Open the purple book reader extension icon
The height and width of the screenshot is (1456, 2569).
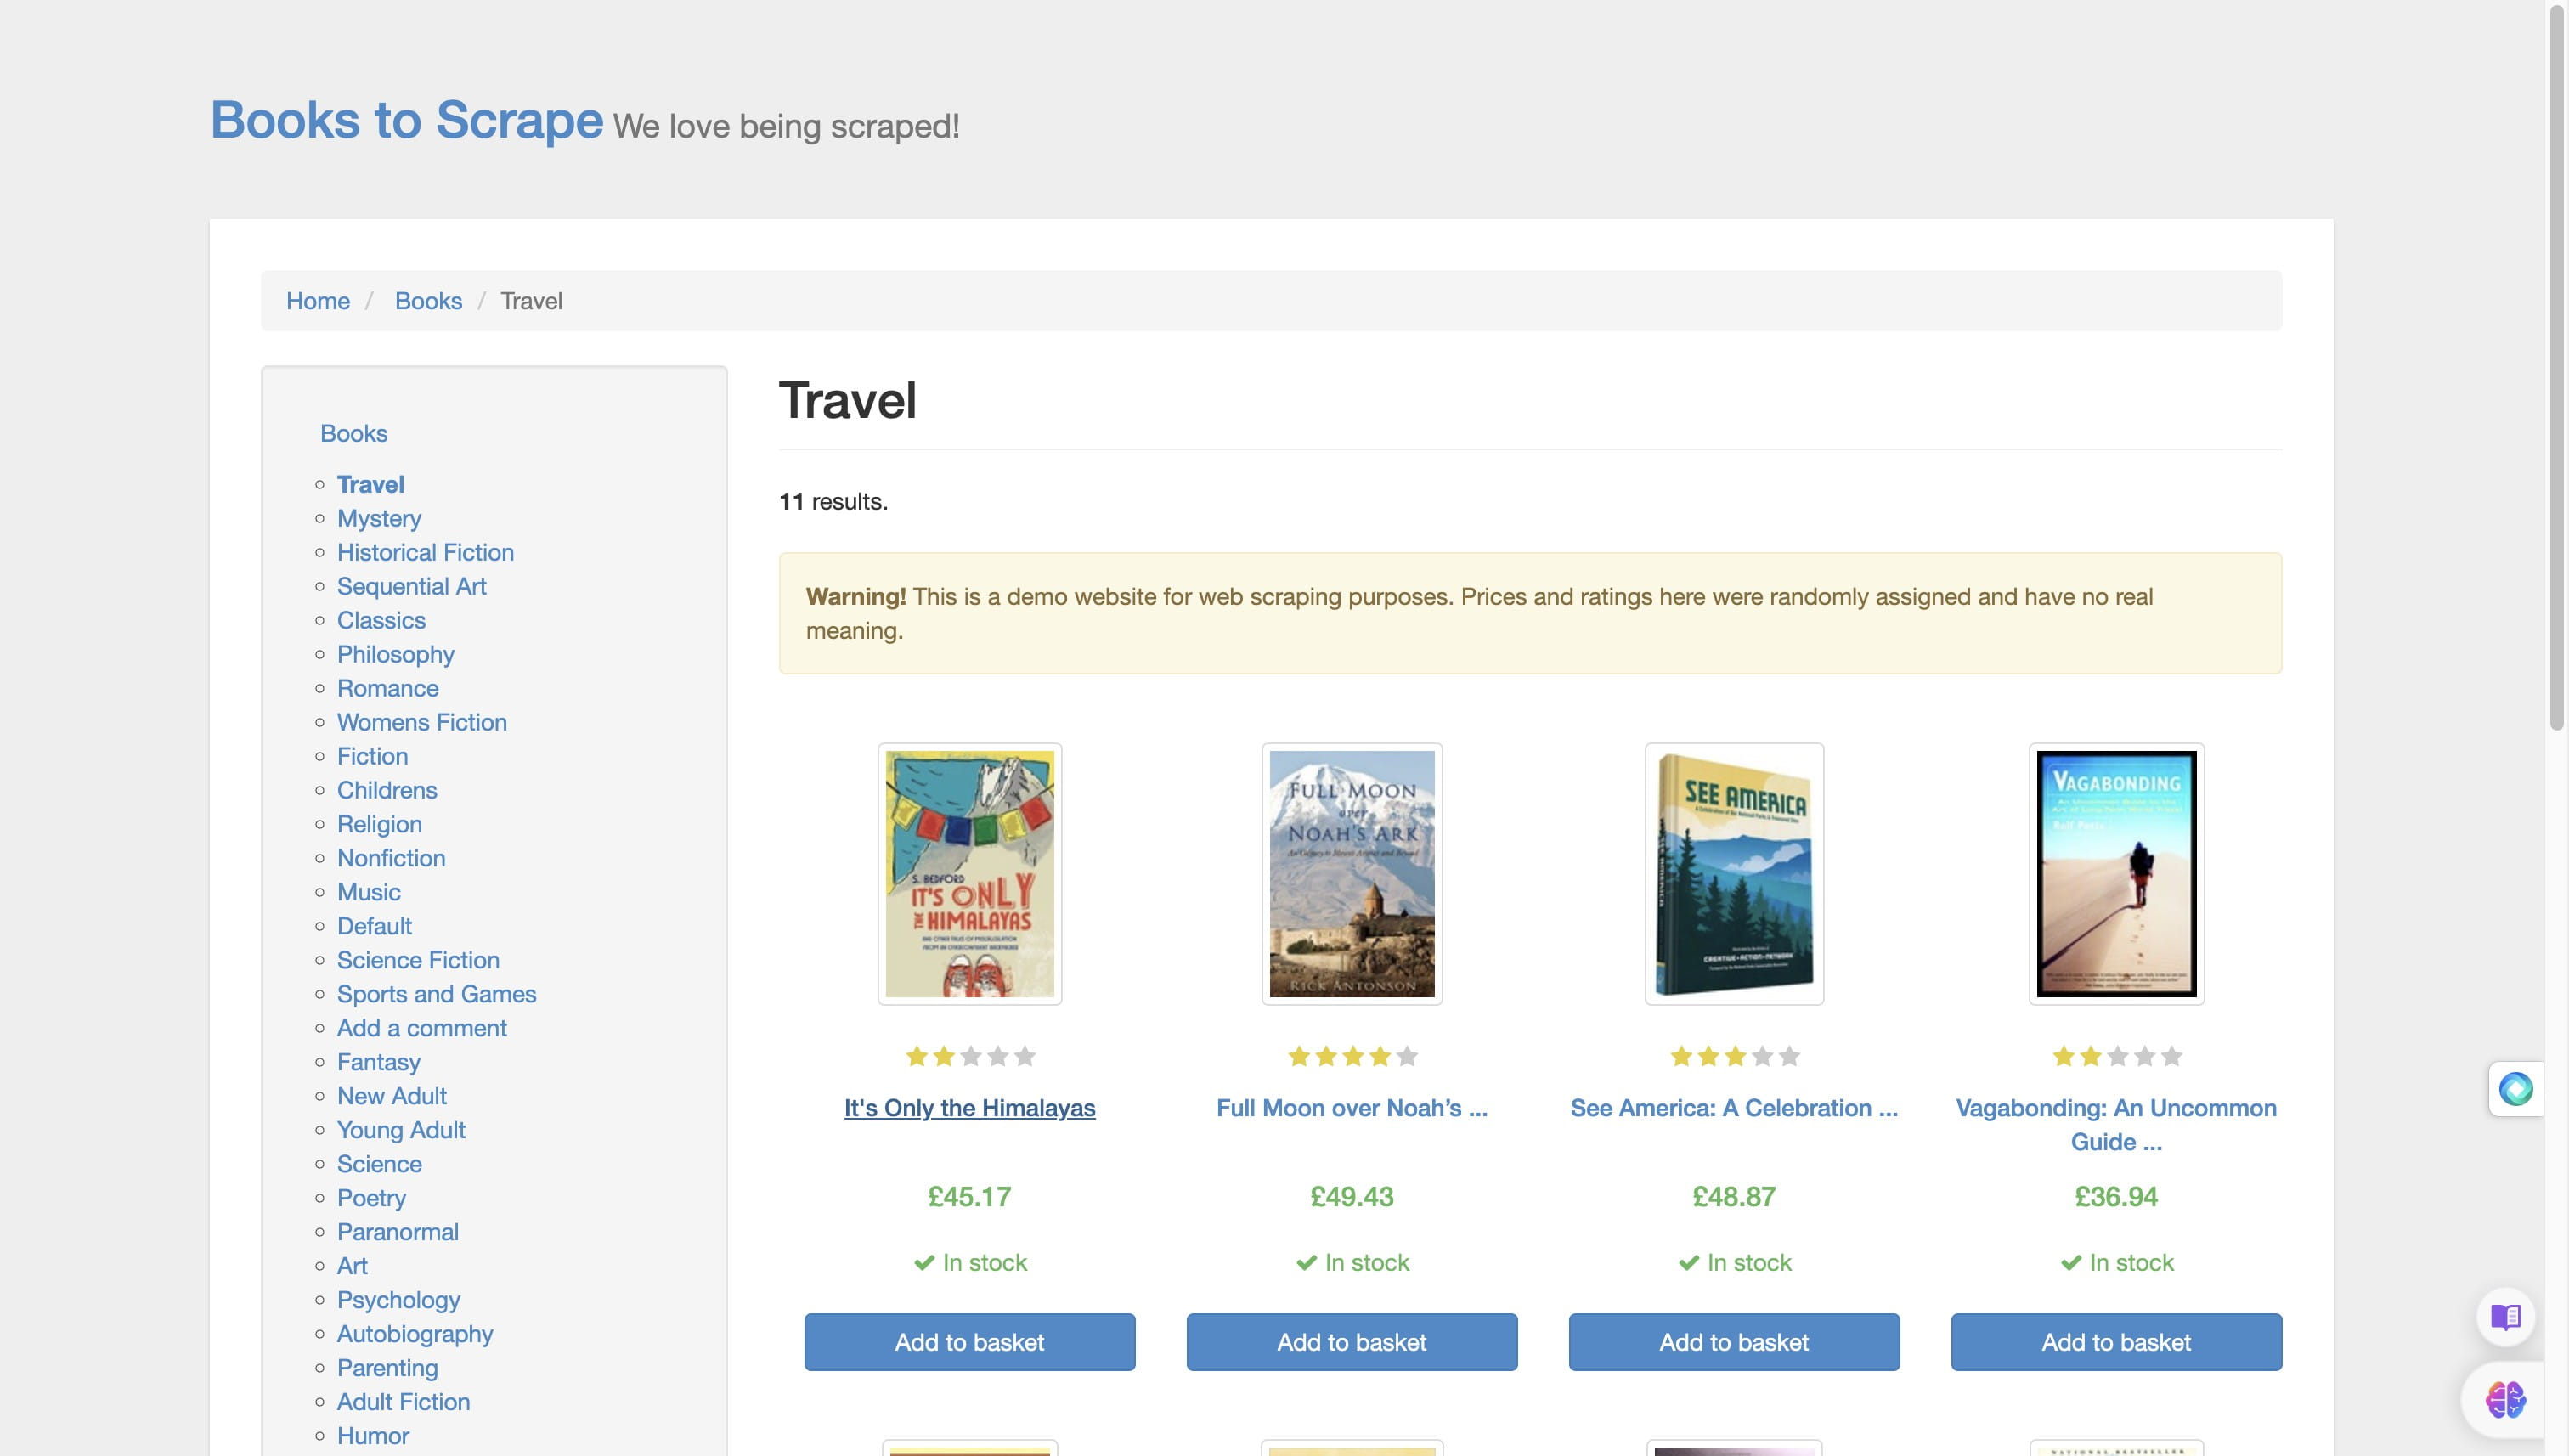click(2505, 1317)
